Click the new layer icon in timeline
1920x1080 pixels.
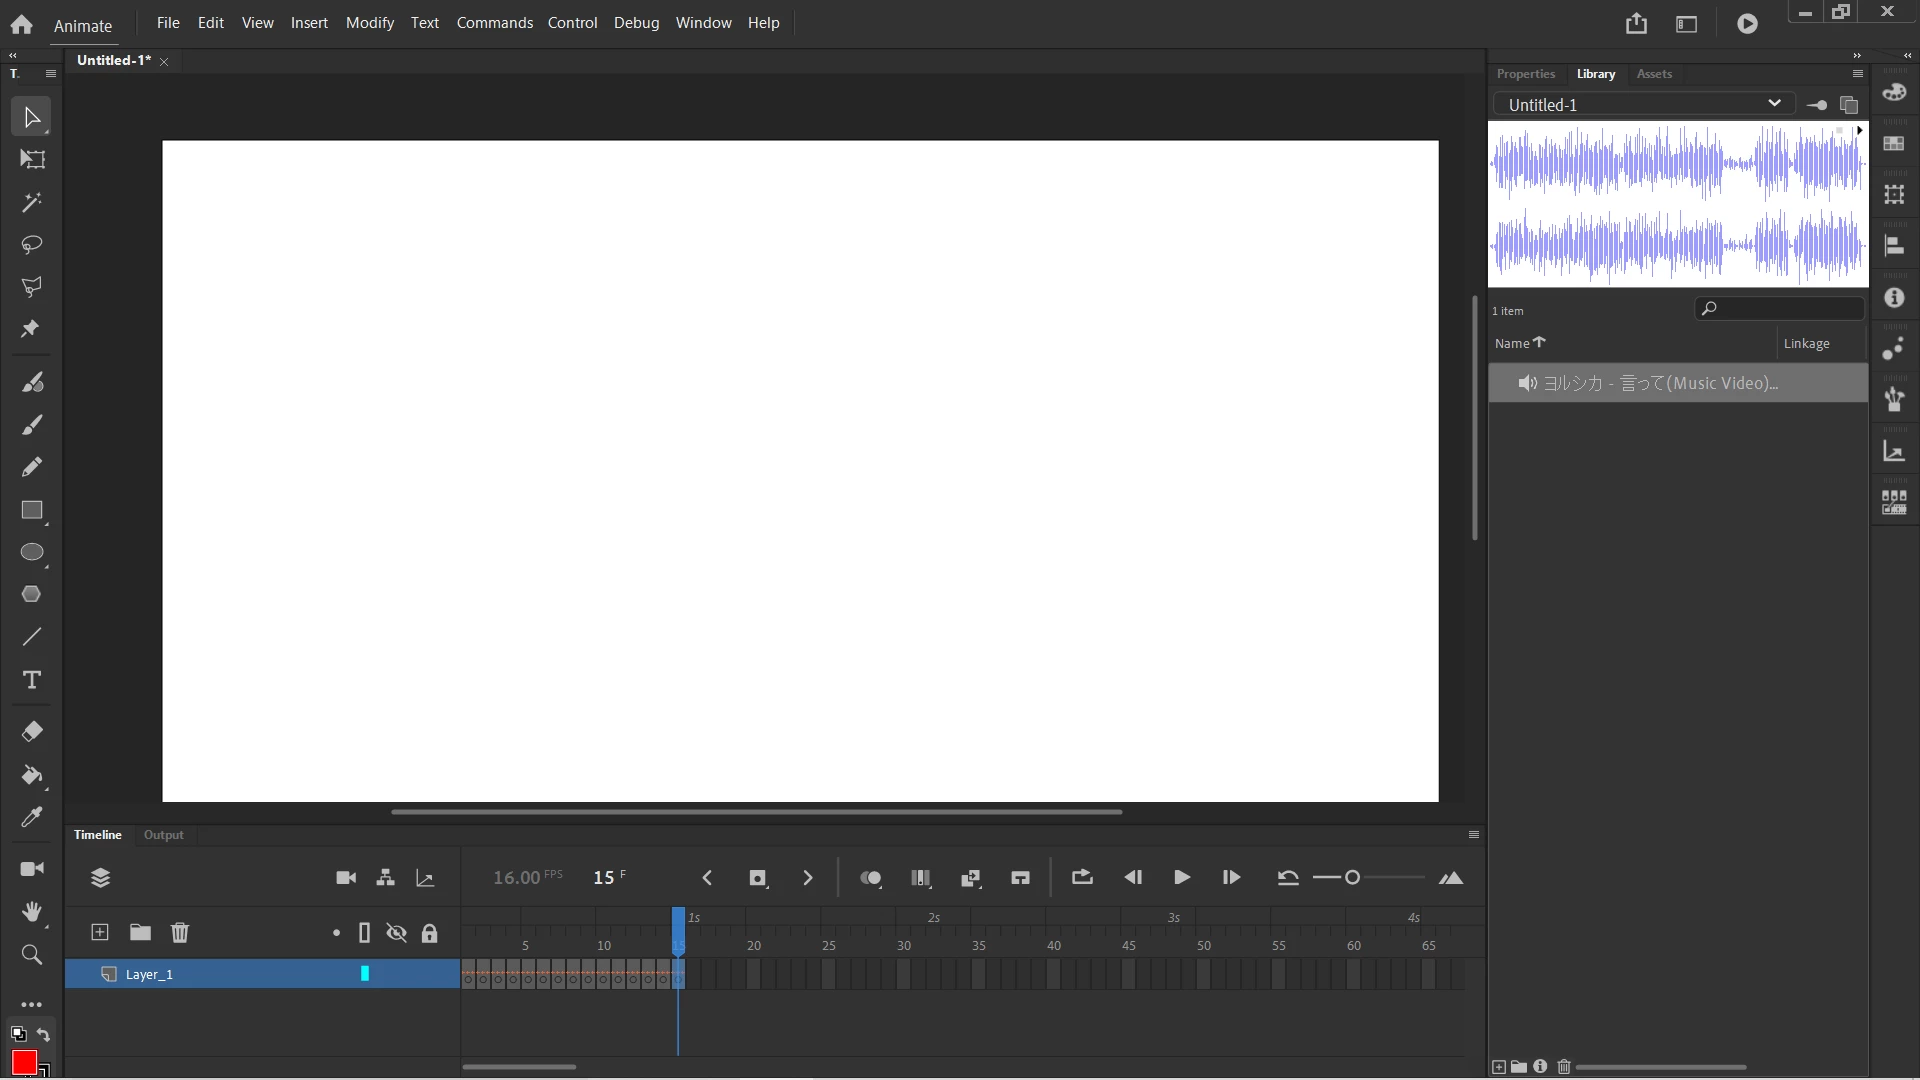tap(100, 932)
